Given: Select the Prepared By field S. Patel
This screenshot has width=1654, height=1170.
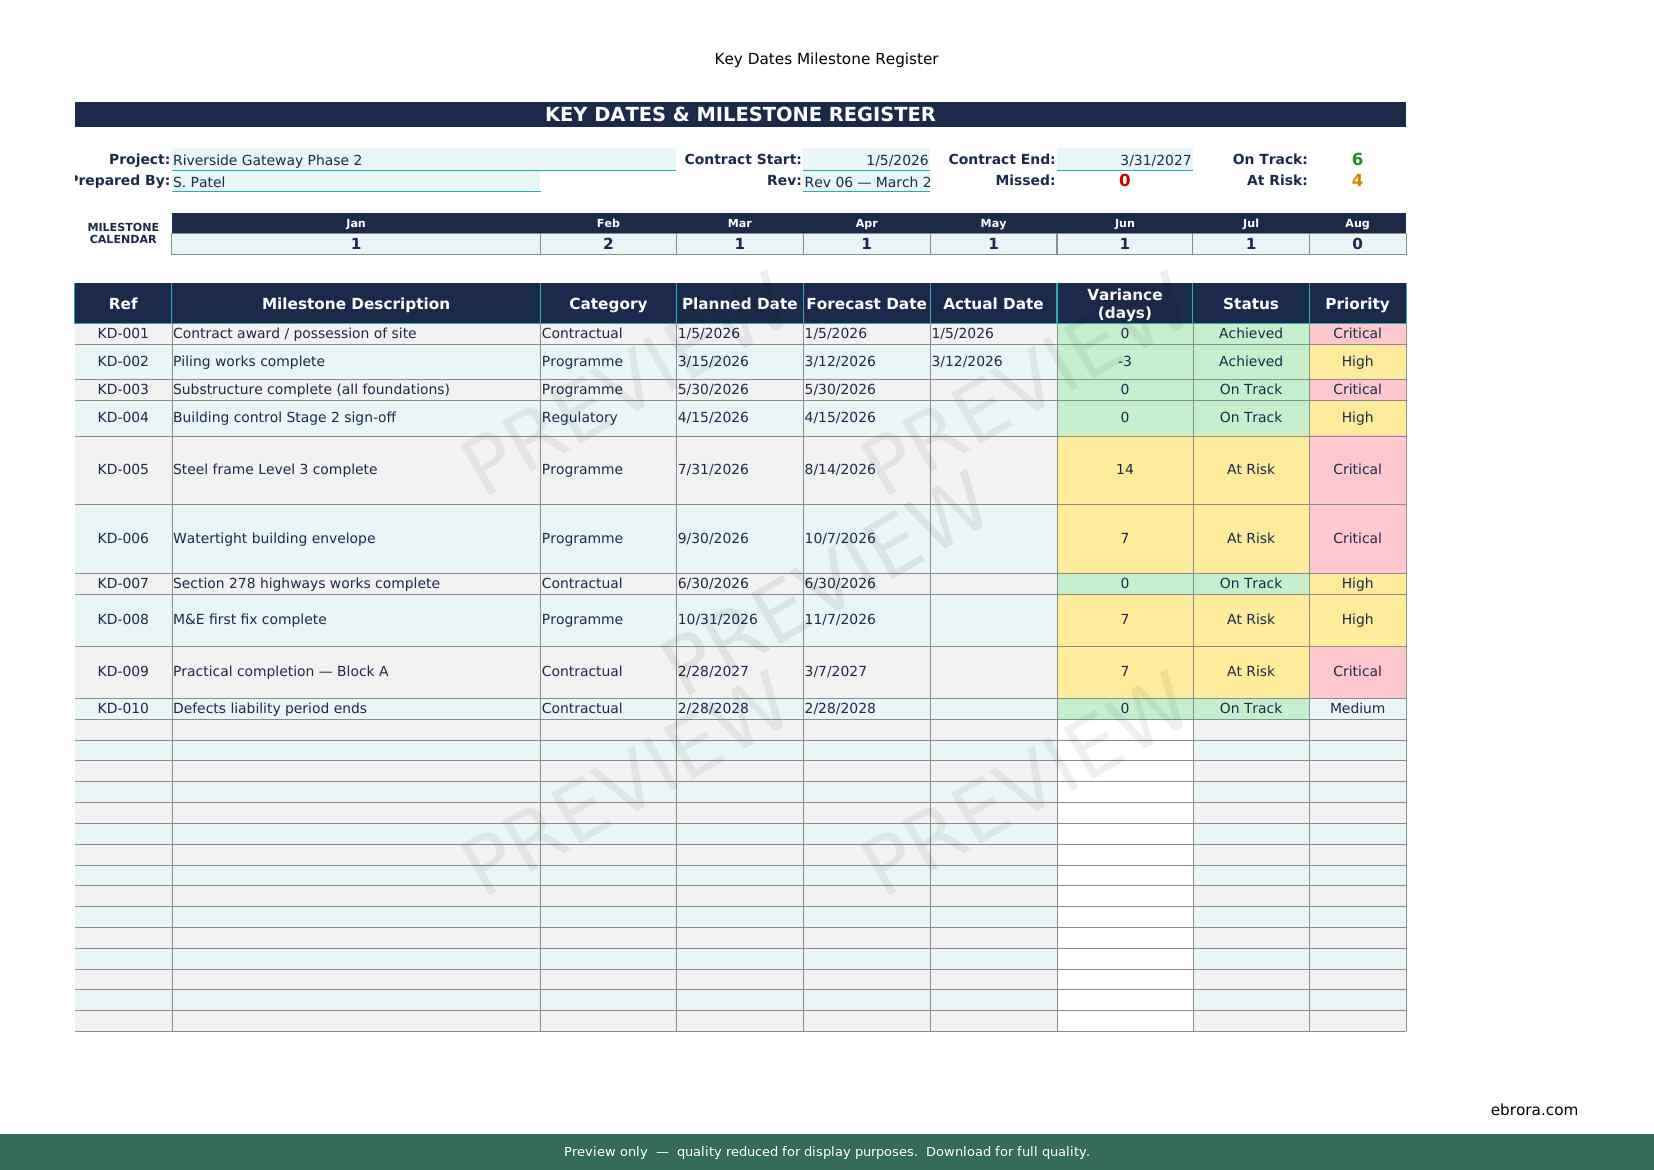Looking at the screenshot, I should 355,182.
